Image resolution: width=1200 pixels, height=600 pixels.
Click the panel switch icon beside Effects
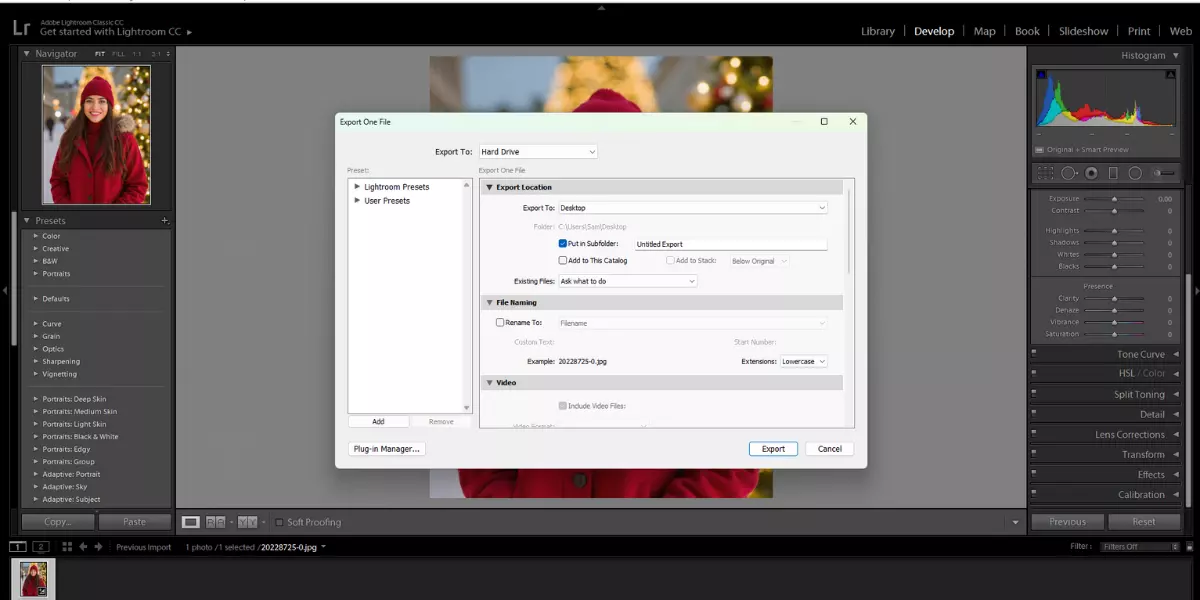(x=1033, y=474)
